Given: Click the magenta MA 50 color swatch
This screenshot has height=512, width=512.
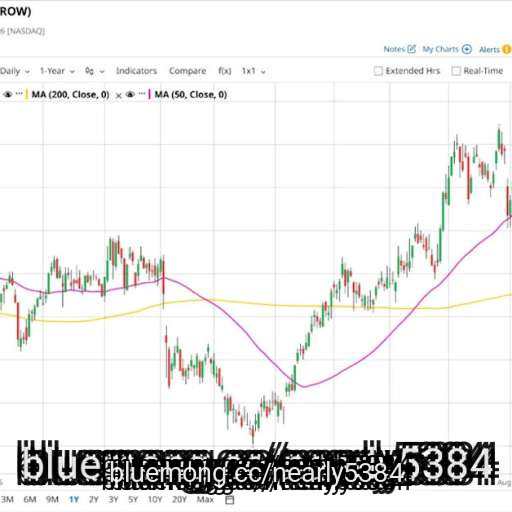Looking at the screenshot, I should pyautogui.click(x=150, y=95).
